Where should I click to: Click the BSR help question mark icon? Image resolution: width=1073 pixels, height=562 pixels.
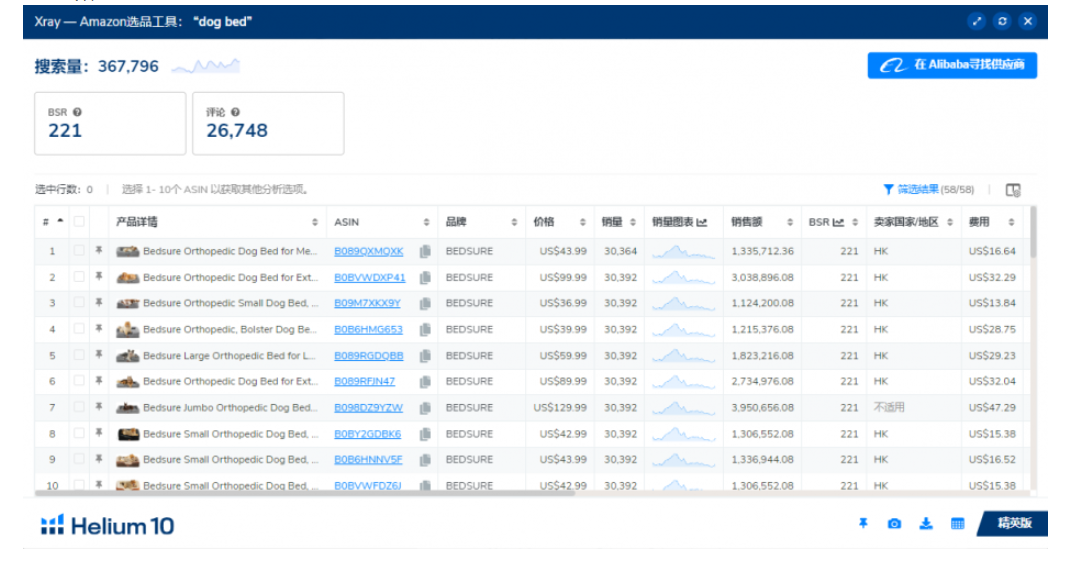77,113
